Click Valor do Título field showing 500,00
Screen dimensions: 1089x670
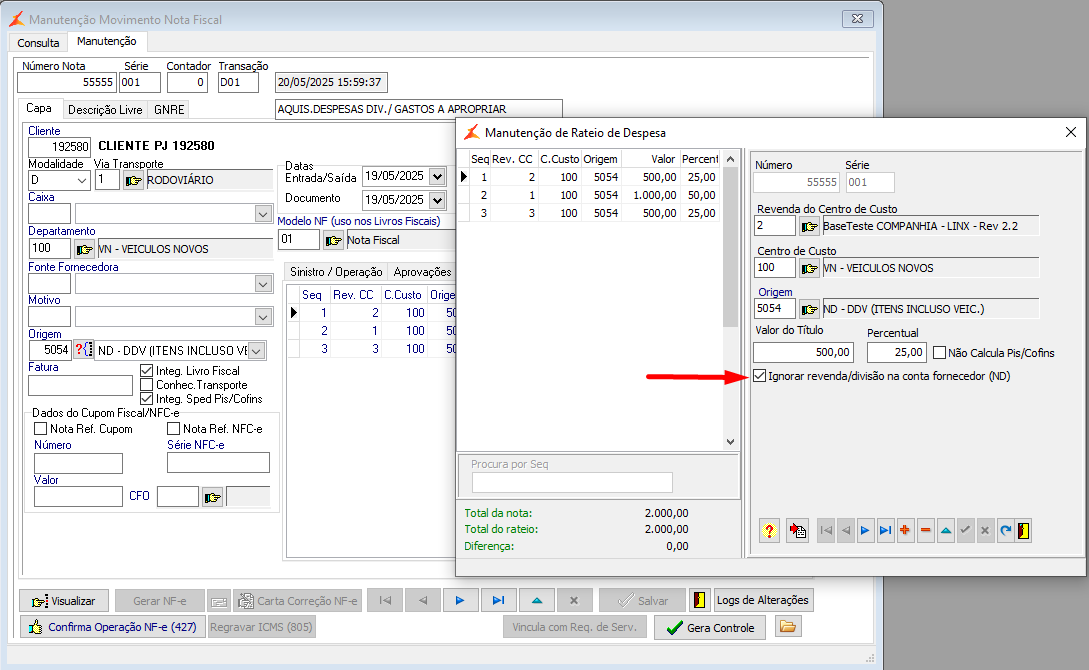tap(804, 353)
